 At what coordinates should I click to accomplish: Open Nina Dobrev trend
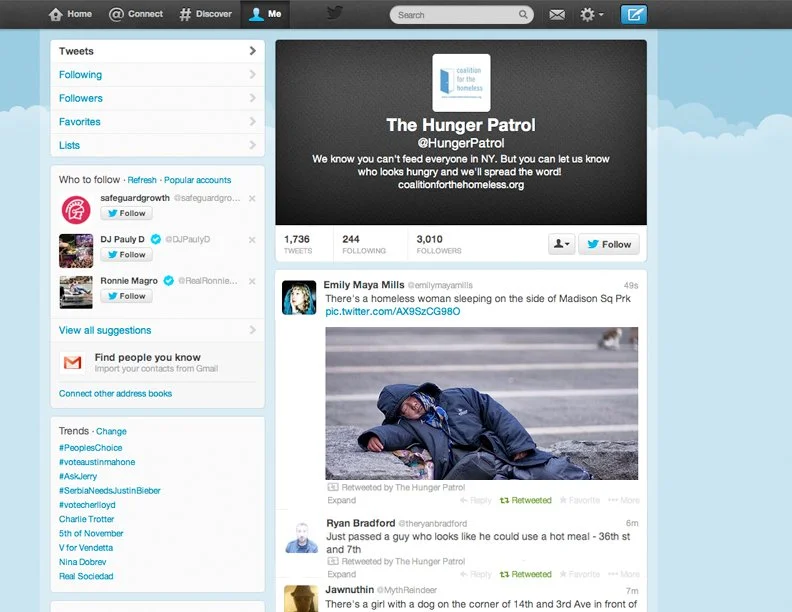82,562
